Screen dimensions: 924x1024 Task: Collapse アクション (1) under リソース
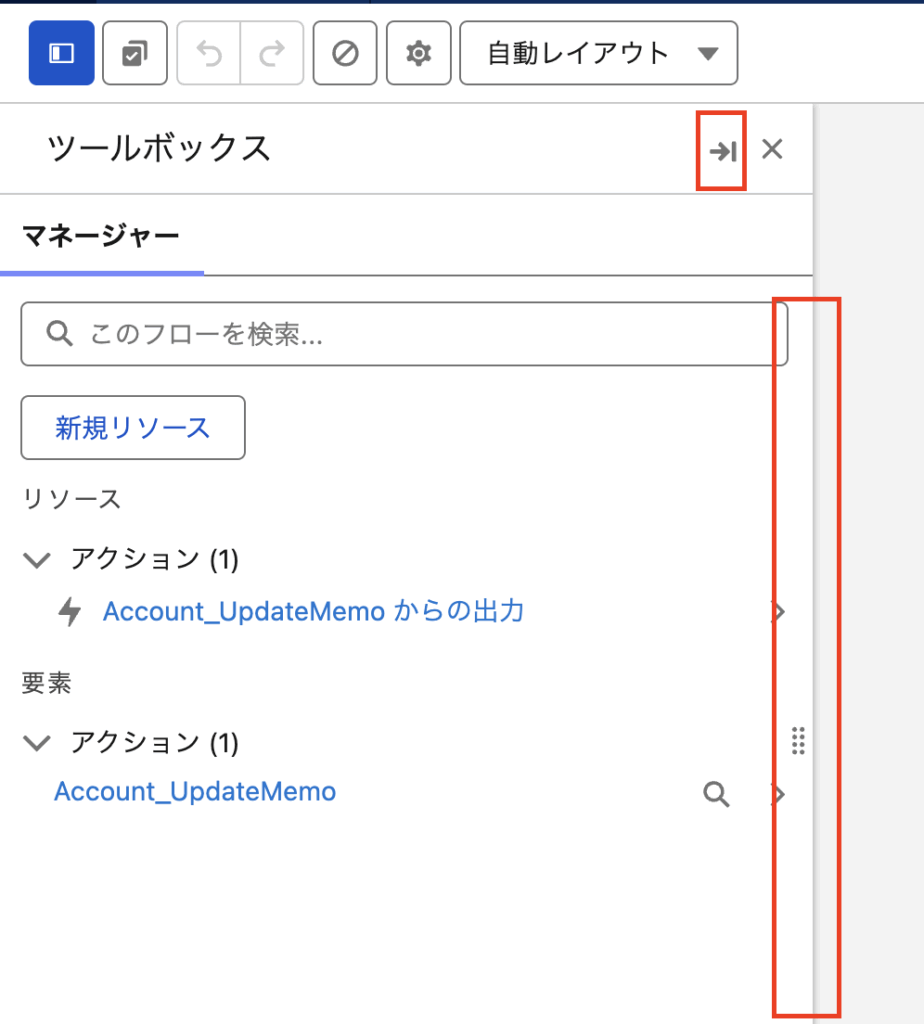click(x=37, y=560)
